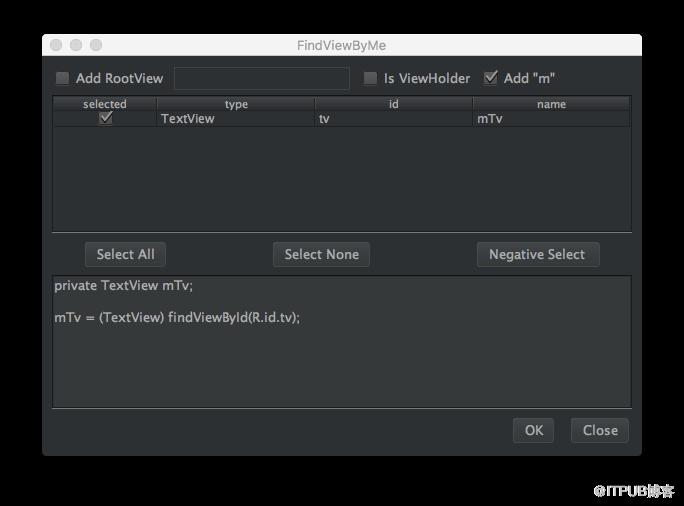
Task: Click the Select None button
Action: point(321,254)
